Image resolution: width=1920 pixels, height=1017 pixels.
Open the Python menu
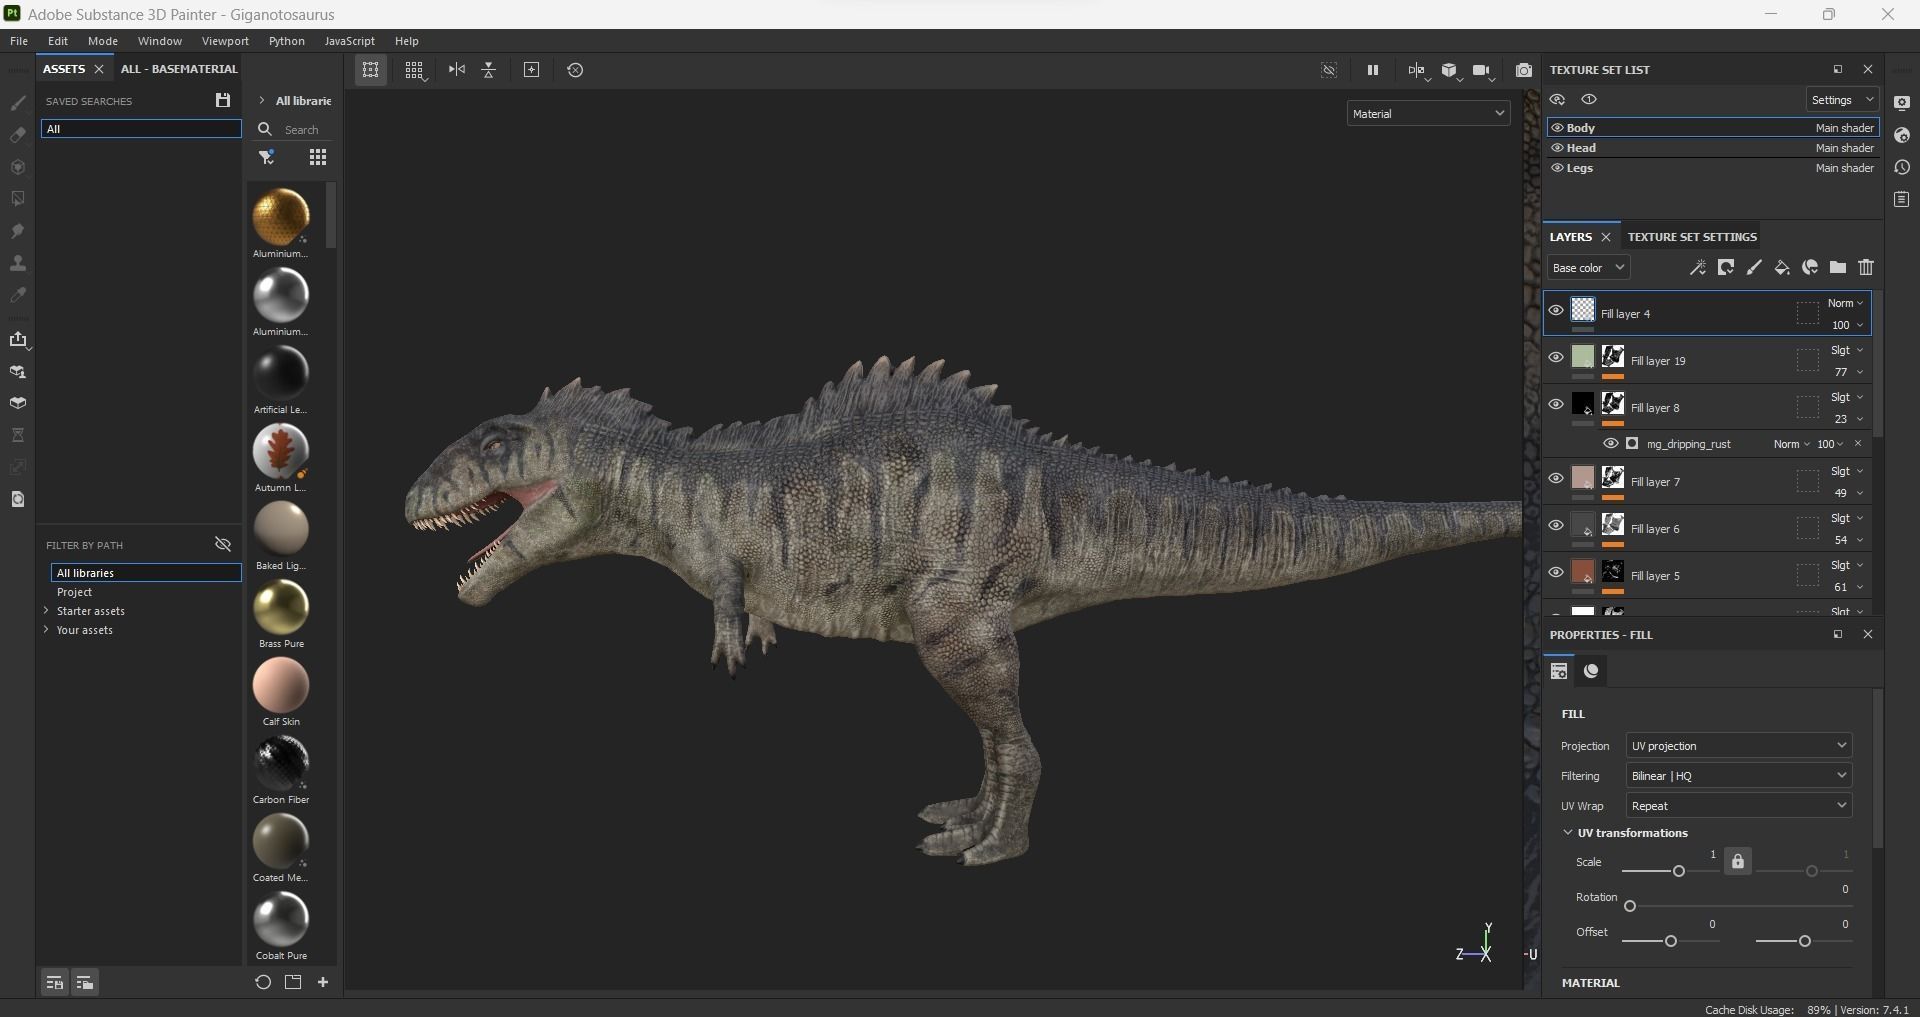tap(287, 41)
